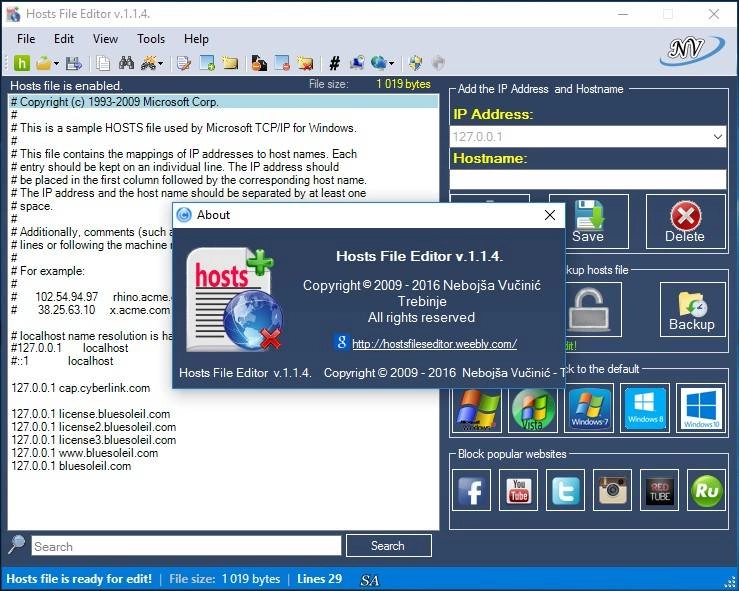This screenshot has width=739, height=591.
Task: Click the SA logo in the status bar
Action: (x=370, y=580)
